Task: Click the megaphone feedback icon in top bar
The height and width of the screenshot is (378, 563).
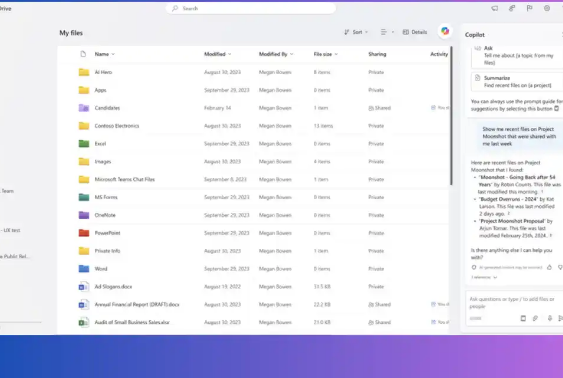Action: tap(494, 8)
